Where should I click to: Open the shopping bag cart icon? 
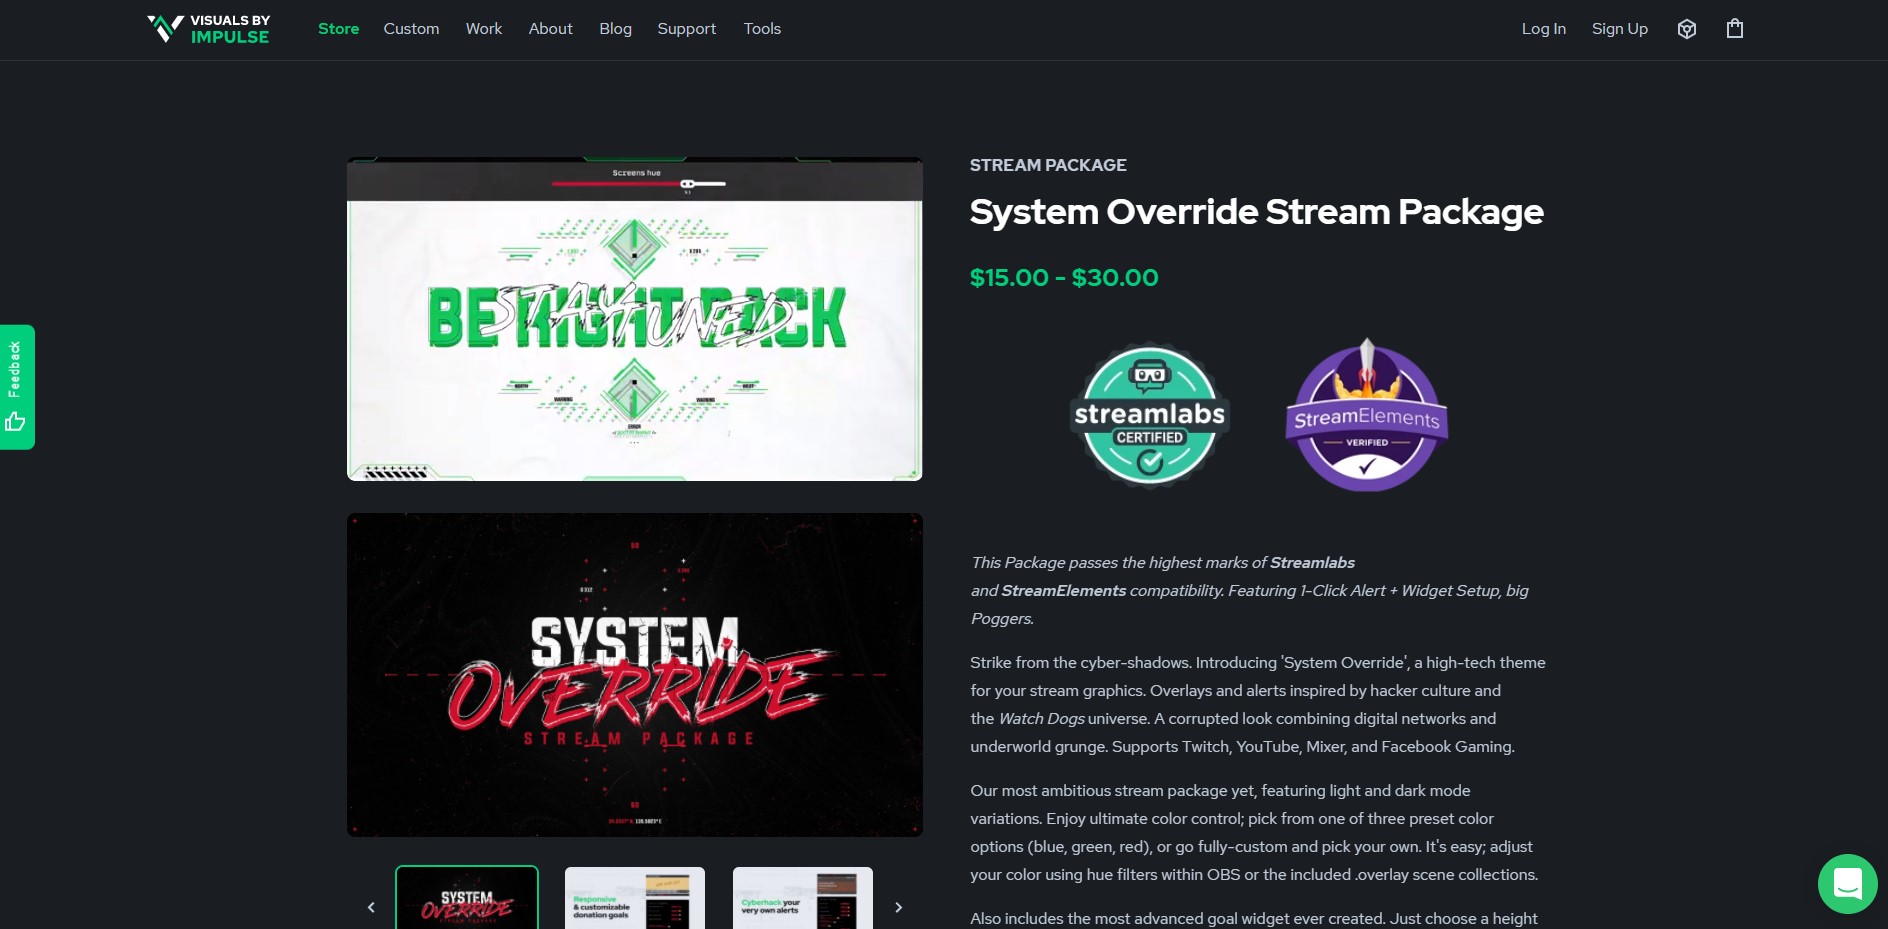(x=1735, y=29)
